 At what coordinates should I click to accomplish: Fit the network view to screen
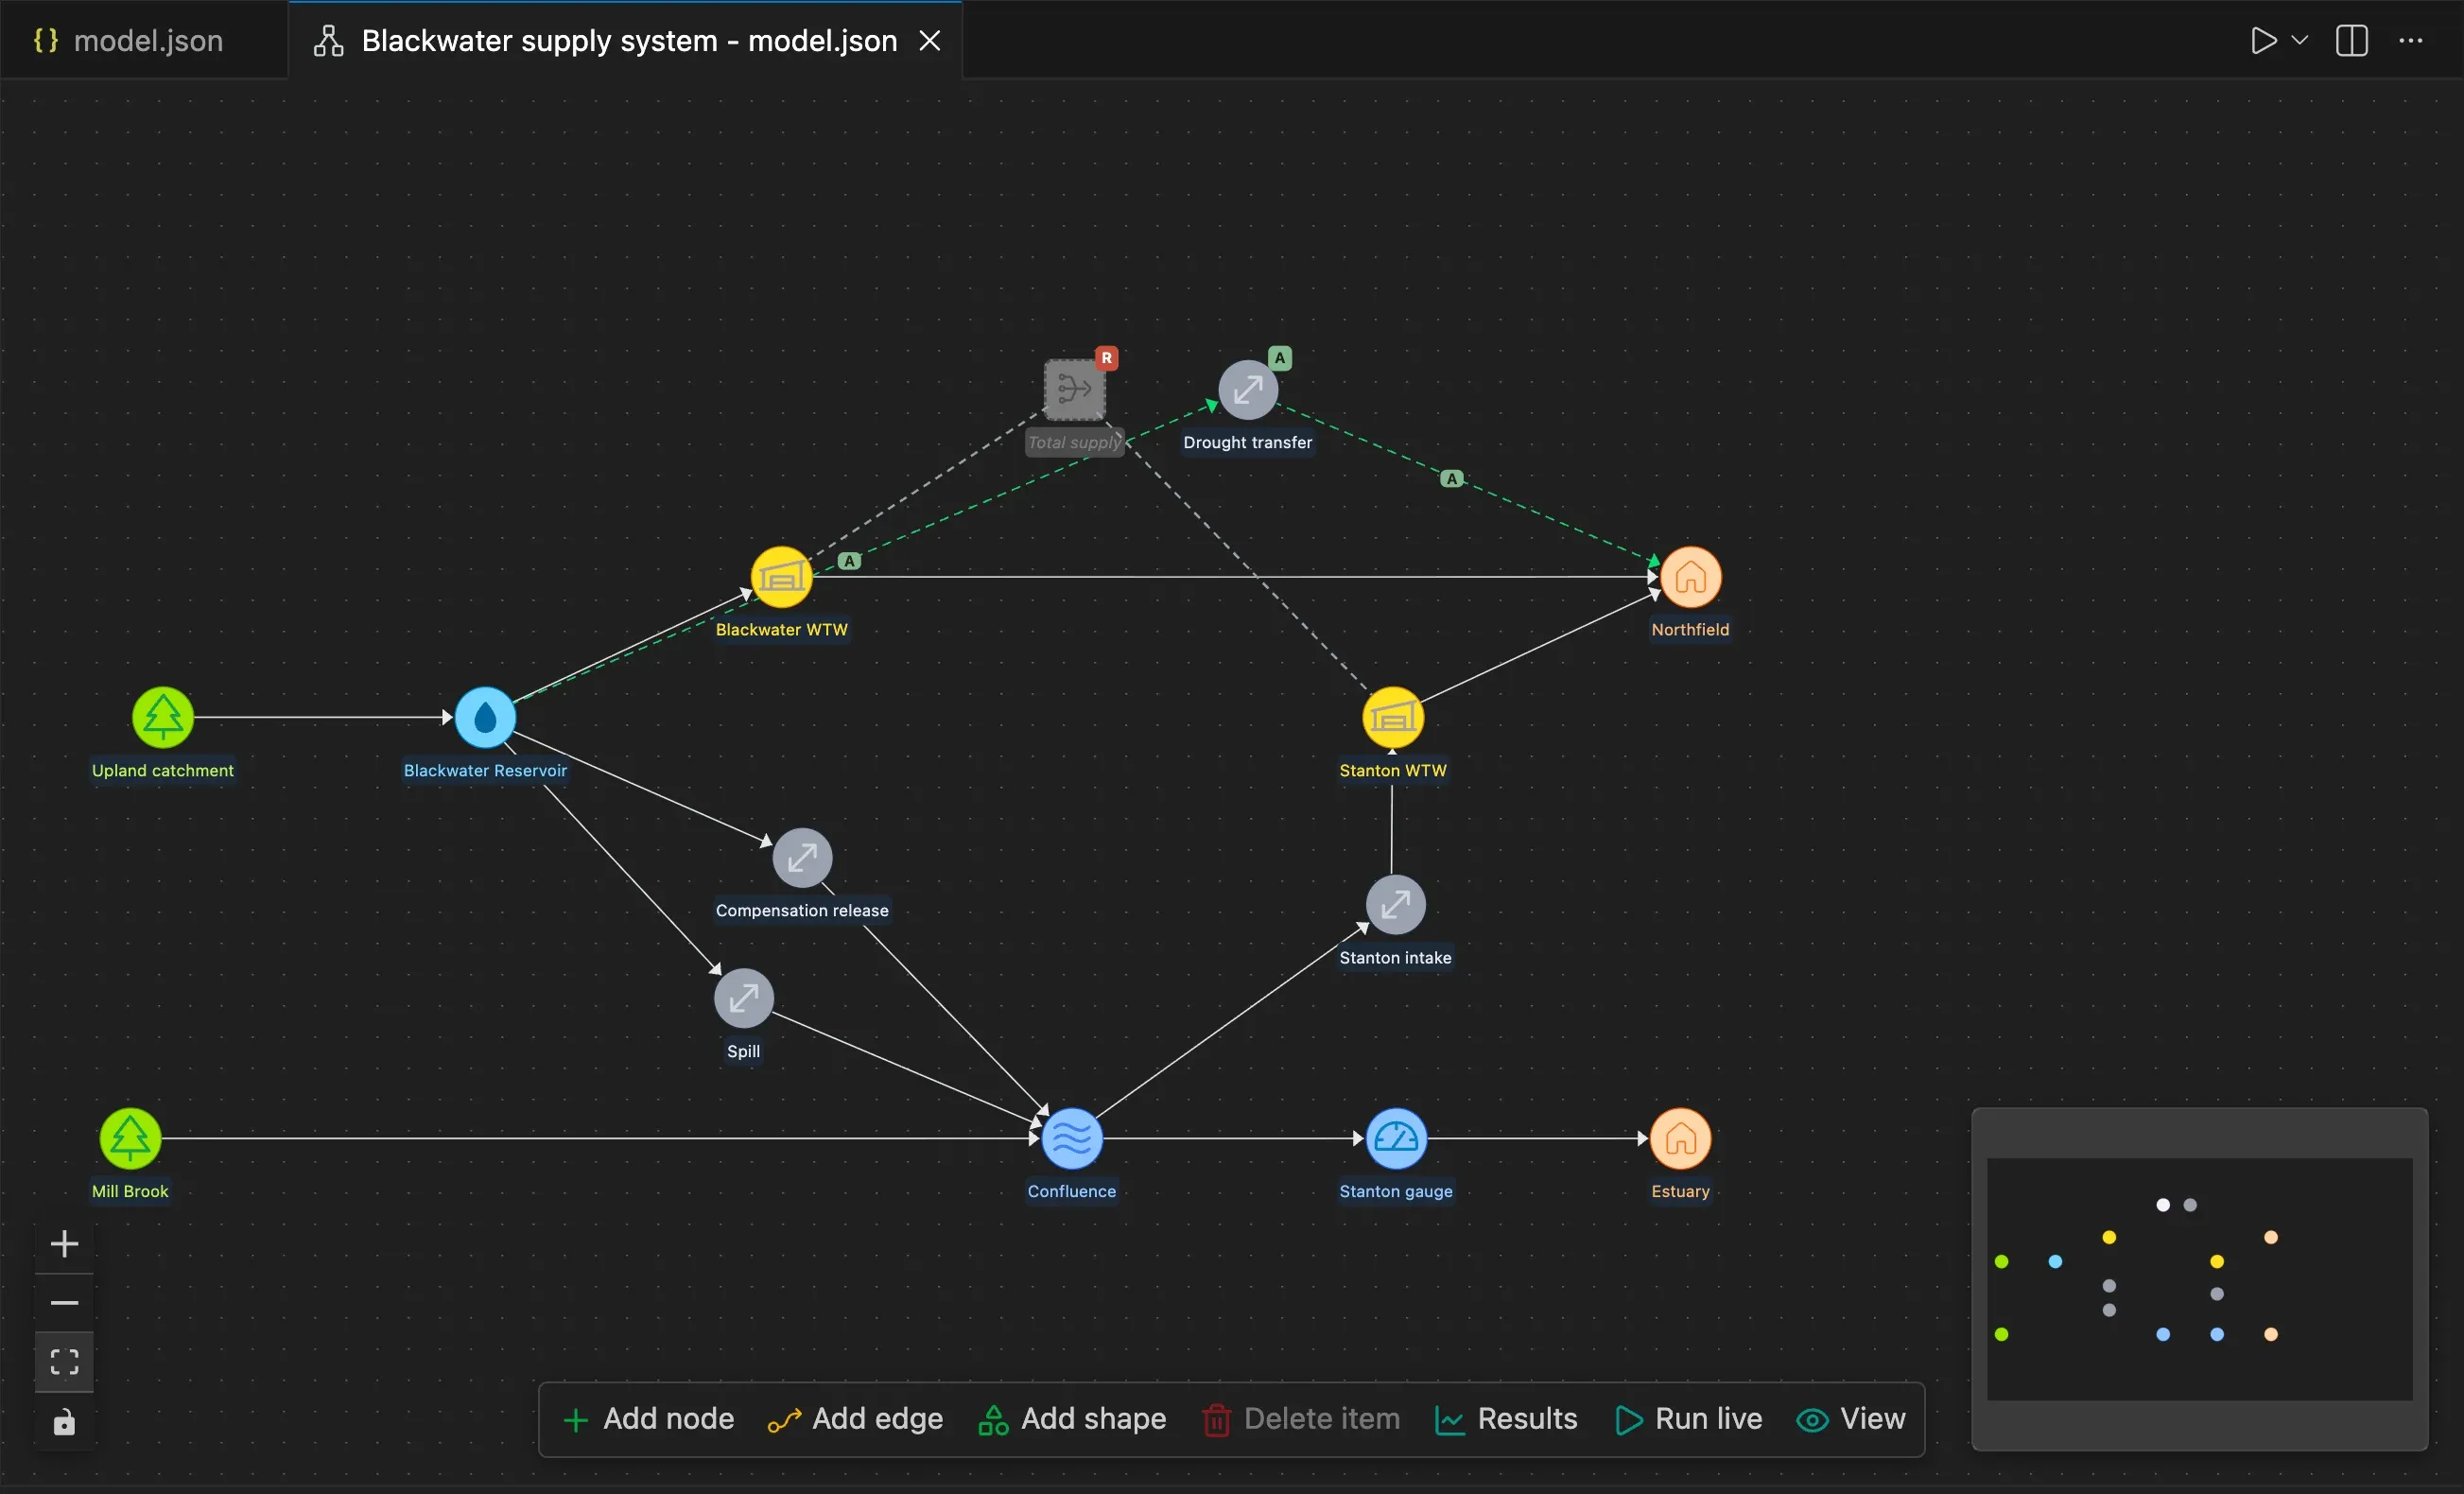pyautogui.click(x=64, y=1362)
